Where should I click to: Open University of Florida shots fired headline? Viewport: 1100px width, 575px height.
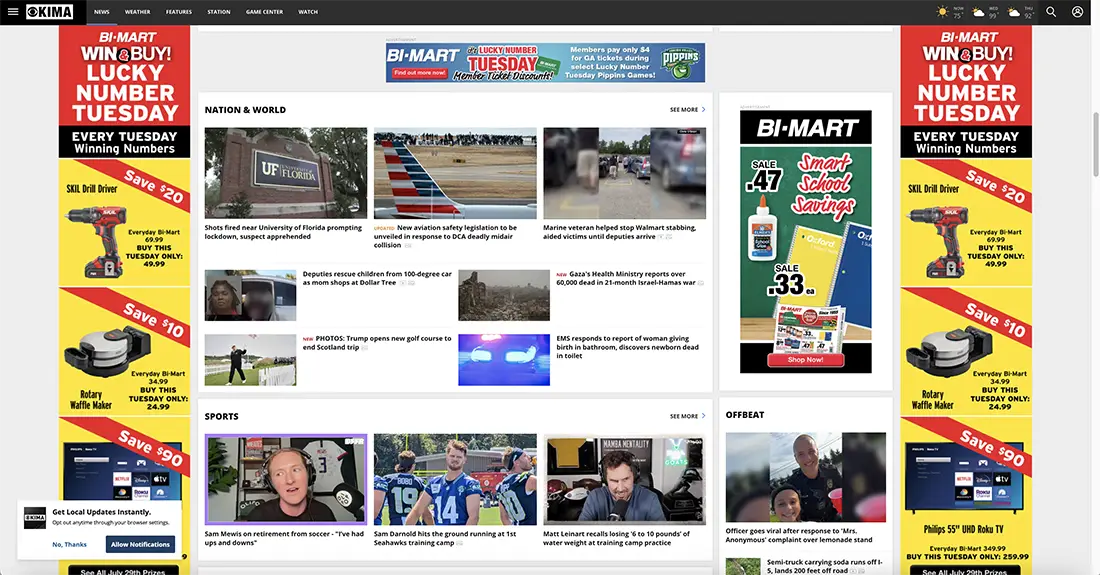(283, 232)
